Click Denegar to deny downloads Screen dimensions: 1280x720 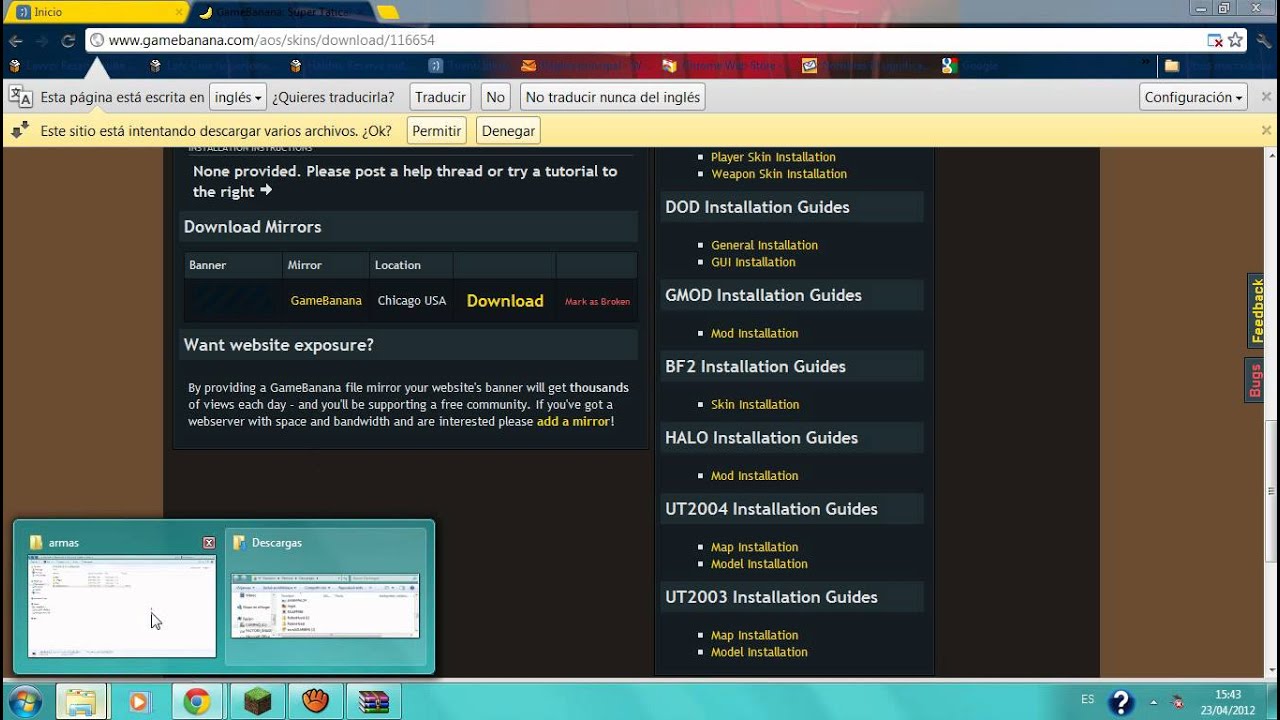[x=508, y=130]
